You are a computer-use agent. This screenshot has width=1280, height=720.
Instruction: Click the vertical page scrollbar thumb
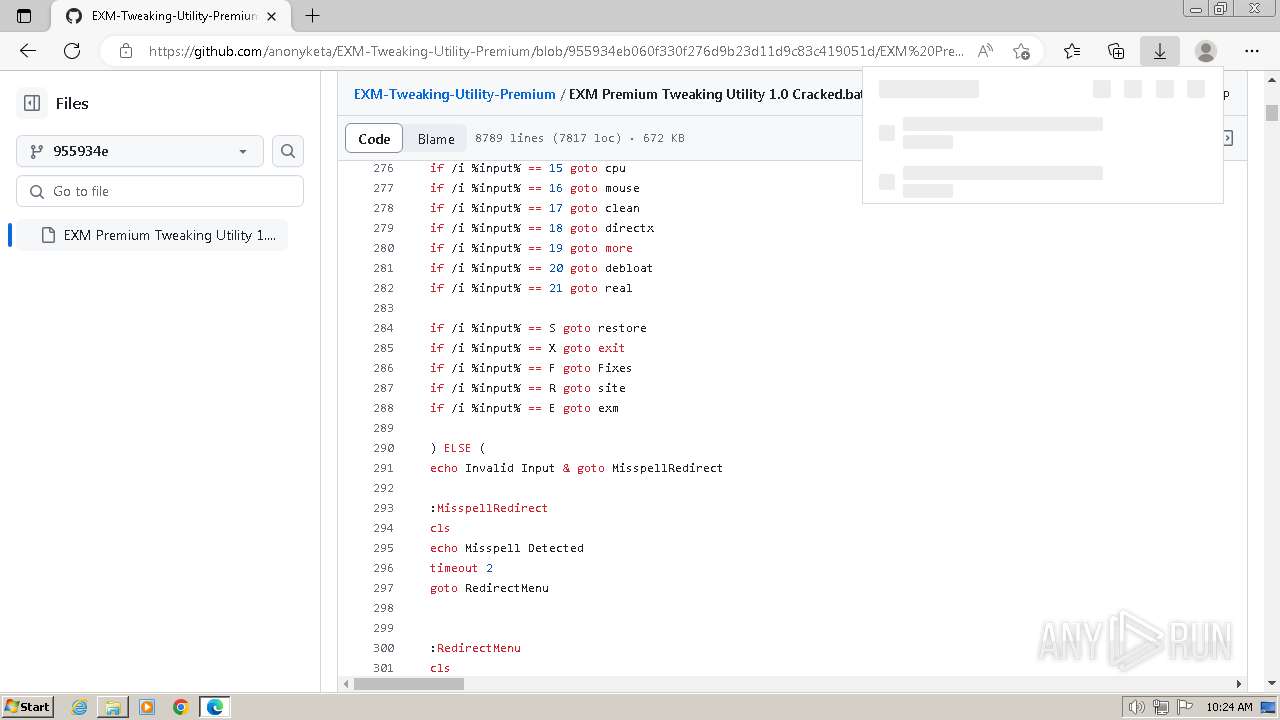1272,112
